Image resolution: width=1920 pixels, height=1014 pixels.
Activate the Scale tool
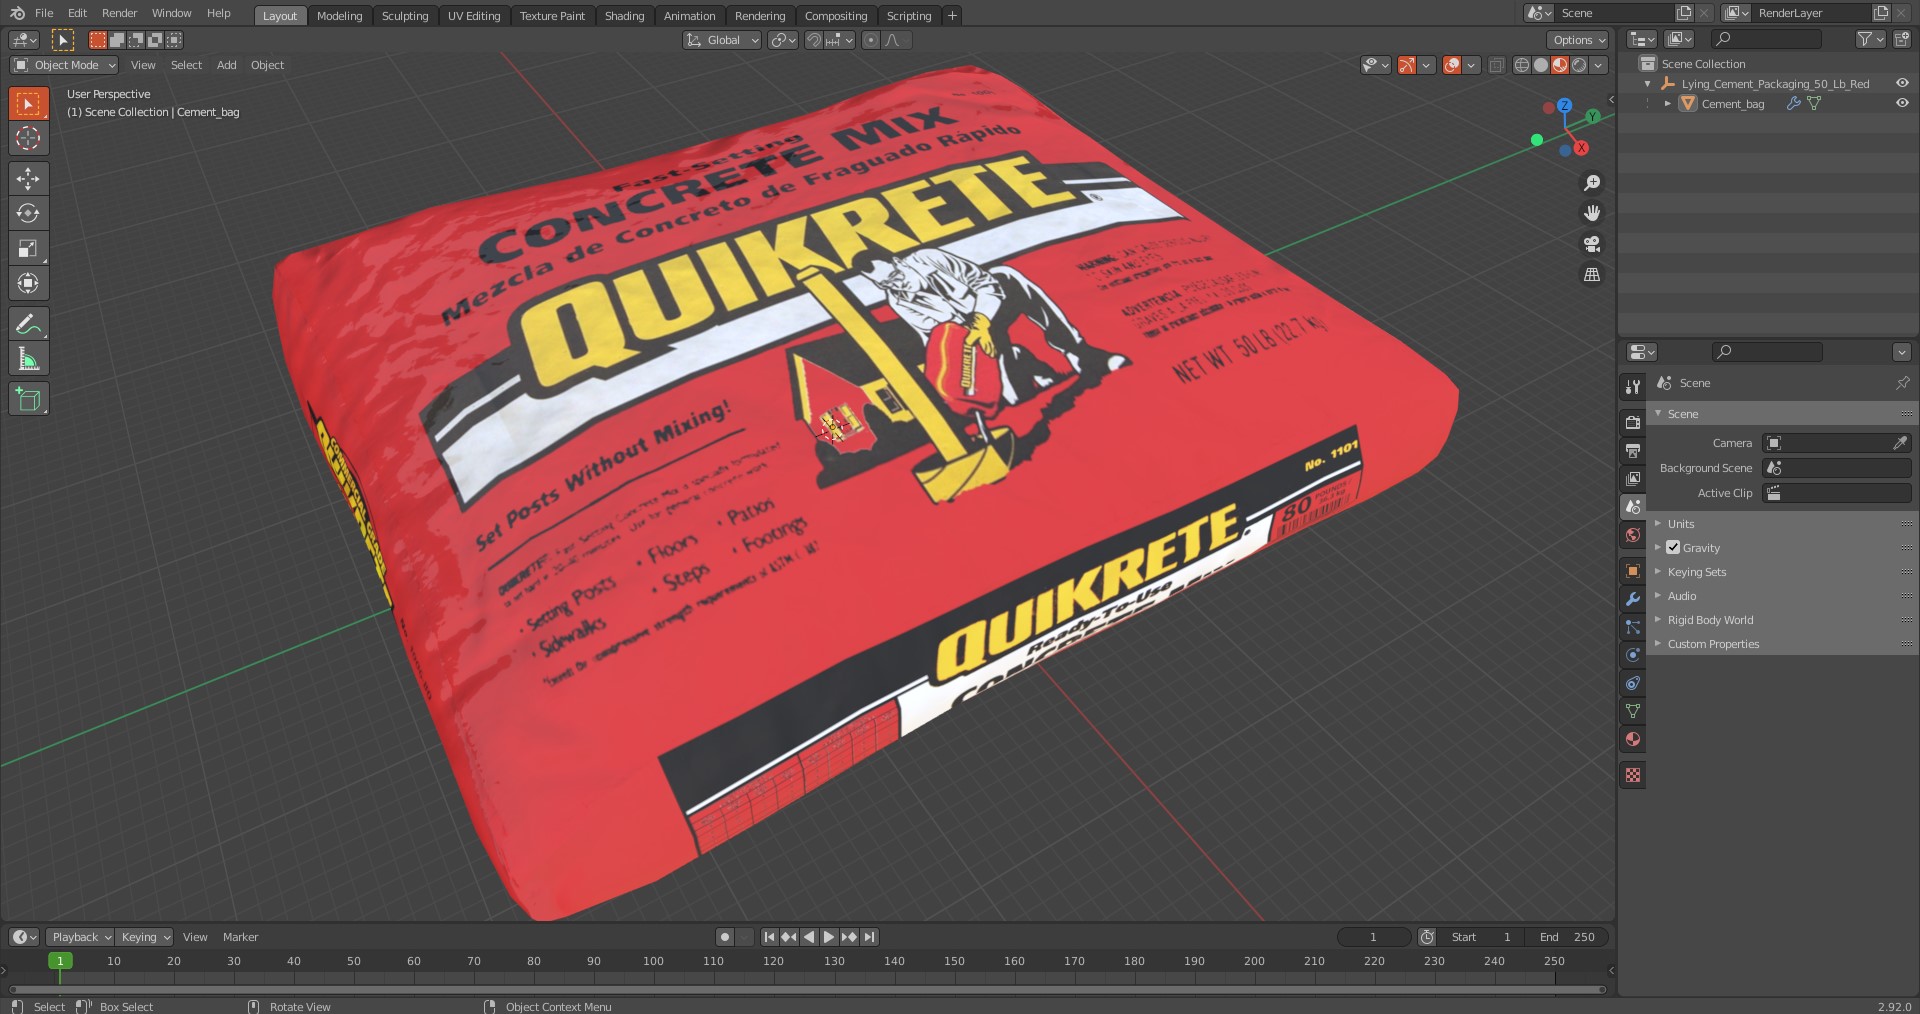(28, 248)
